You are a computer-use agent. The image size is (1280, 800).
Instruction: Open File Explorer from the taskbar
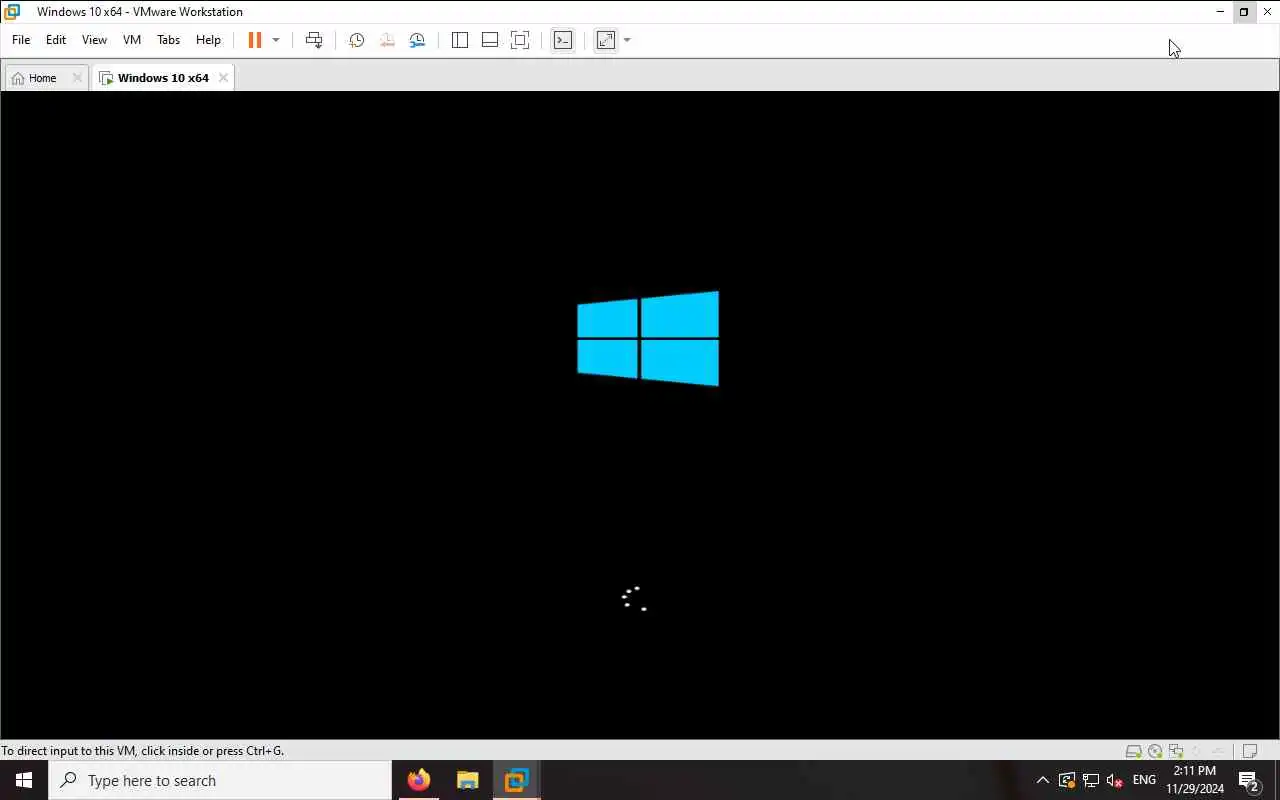(467, 780)
